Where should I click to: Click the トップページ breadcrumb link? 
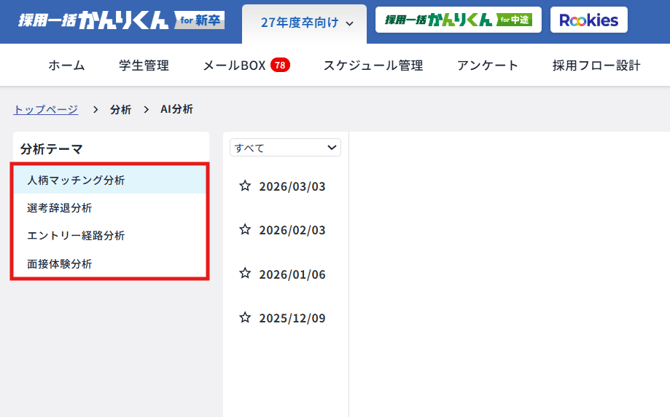(45, 109)
